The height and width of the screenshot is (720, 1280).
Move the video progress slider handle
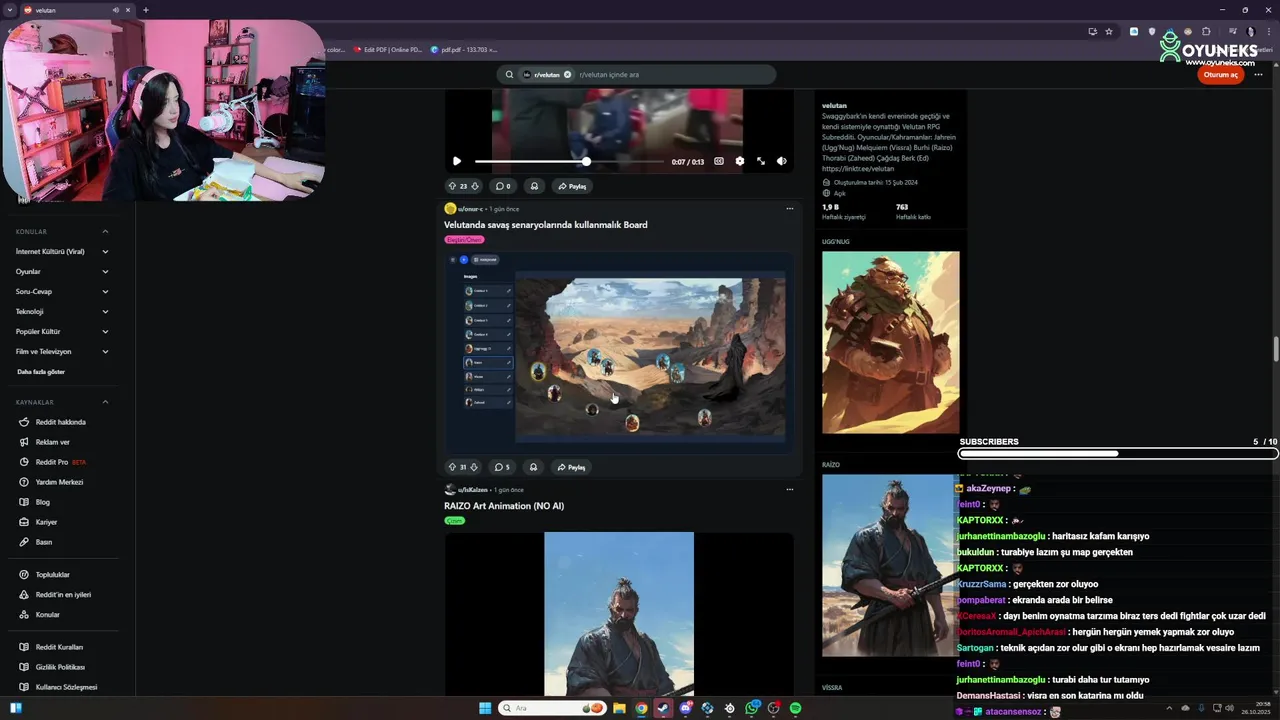click(x=586, y=161)
